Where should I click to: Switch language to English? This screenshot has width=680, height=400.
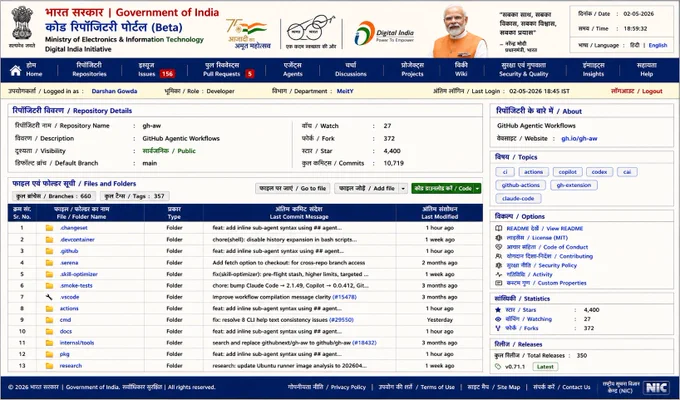pyautogui.click(x=657, y=45)
